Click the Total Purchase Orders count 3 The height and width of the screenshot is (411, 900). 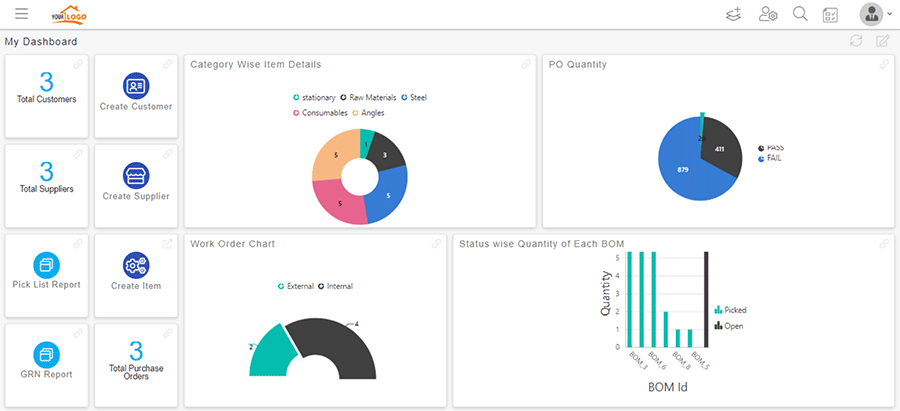coord(136,351)
